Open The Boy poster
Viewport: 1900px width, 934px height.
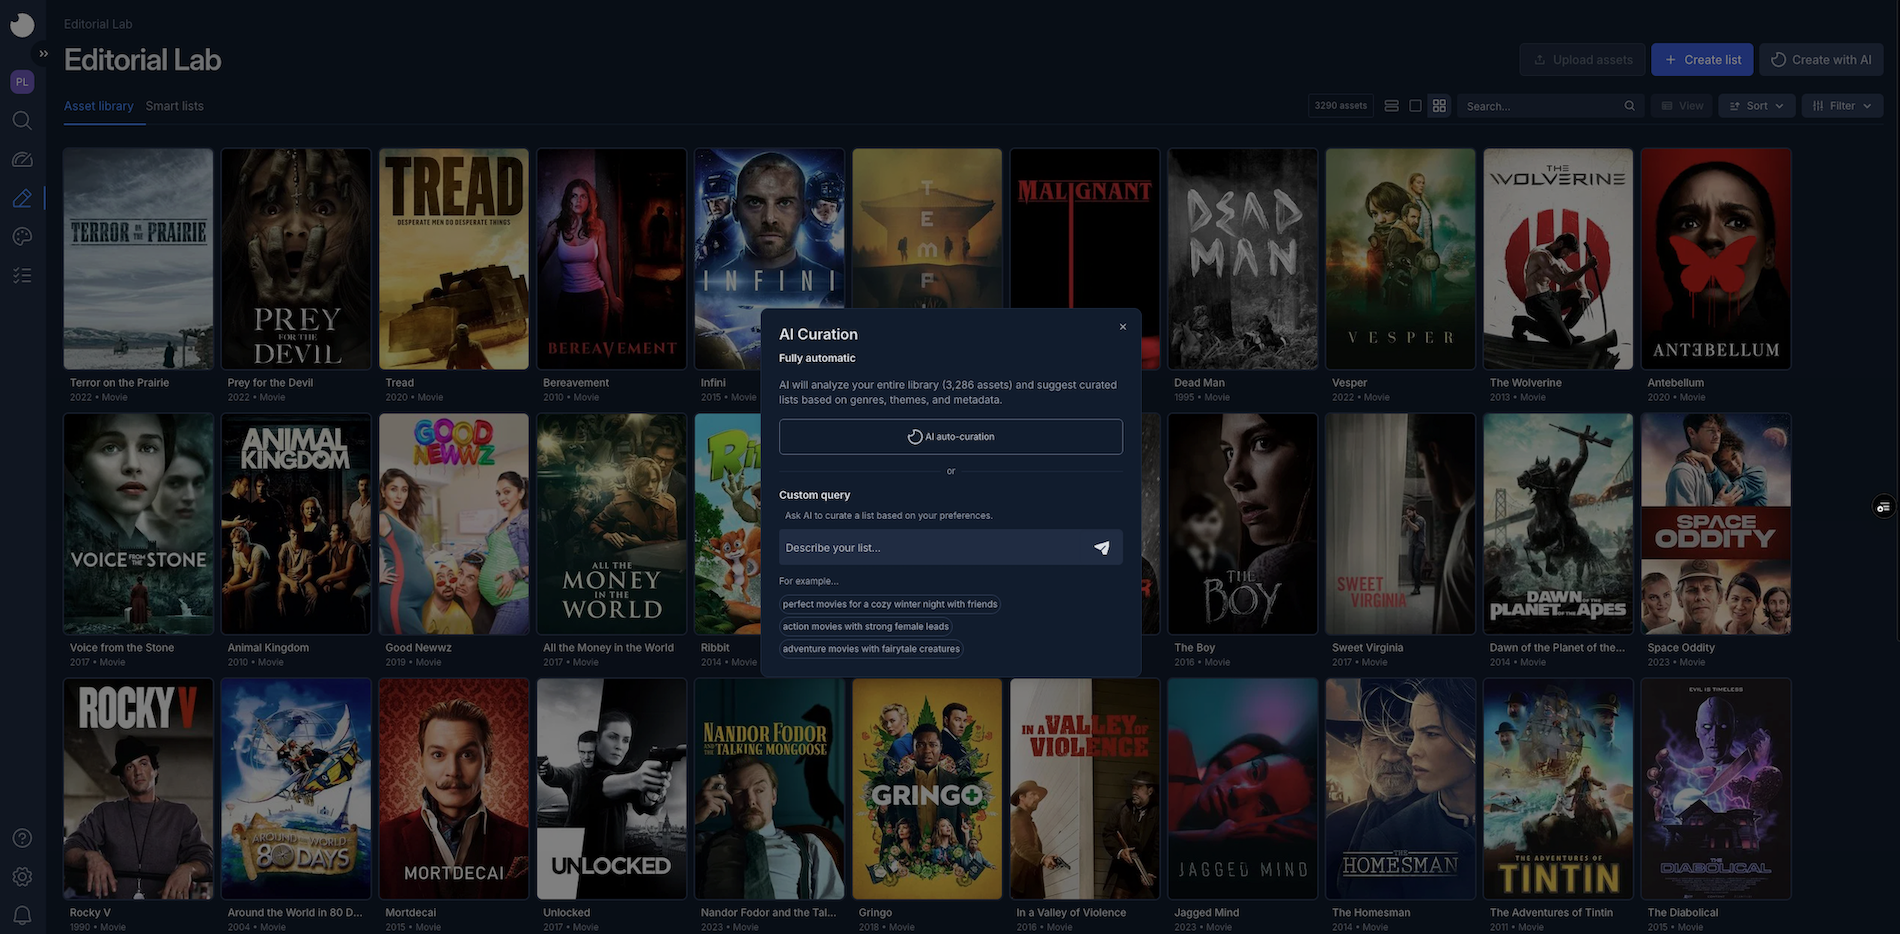tap(1243, 524)
